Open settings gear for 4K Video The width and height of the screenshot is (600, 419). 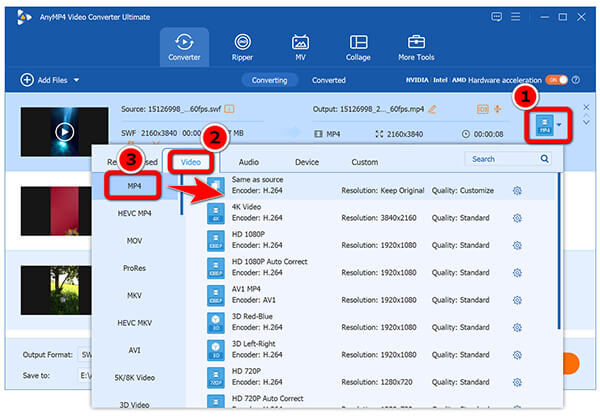click(x=517, y=218)
